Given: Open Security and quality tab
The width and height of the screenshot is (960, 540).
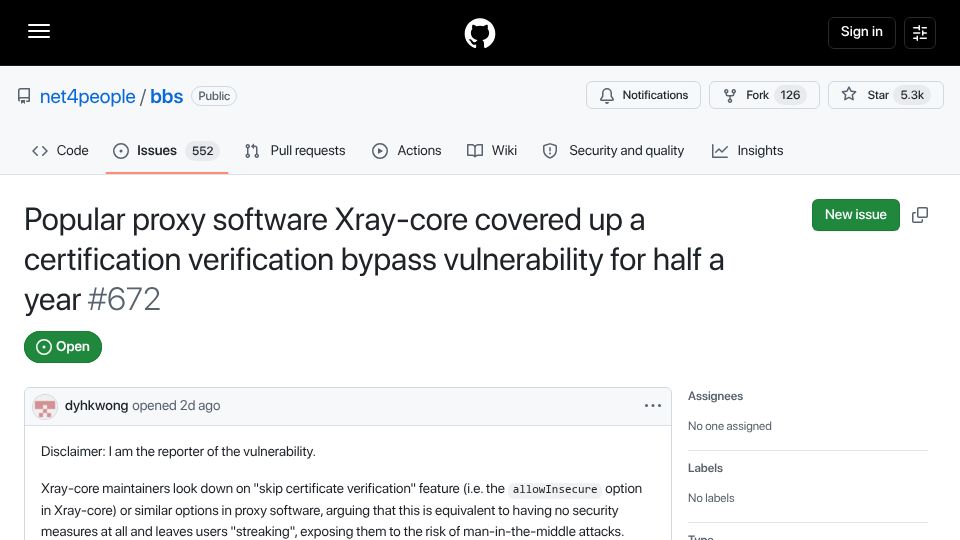Looking at the screenshot, I should [x=613, y=151].
